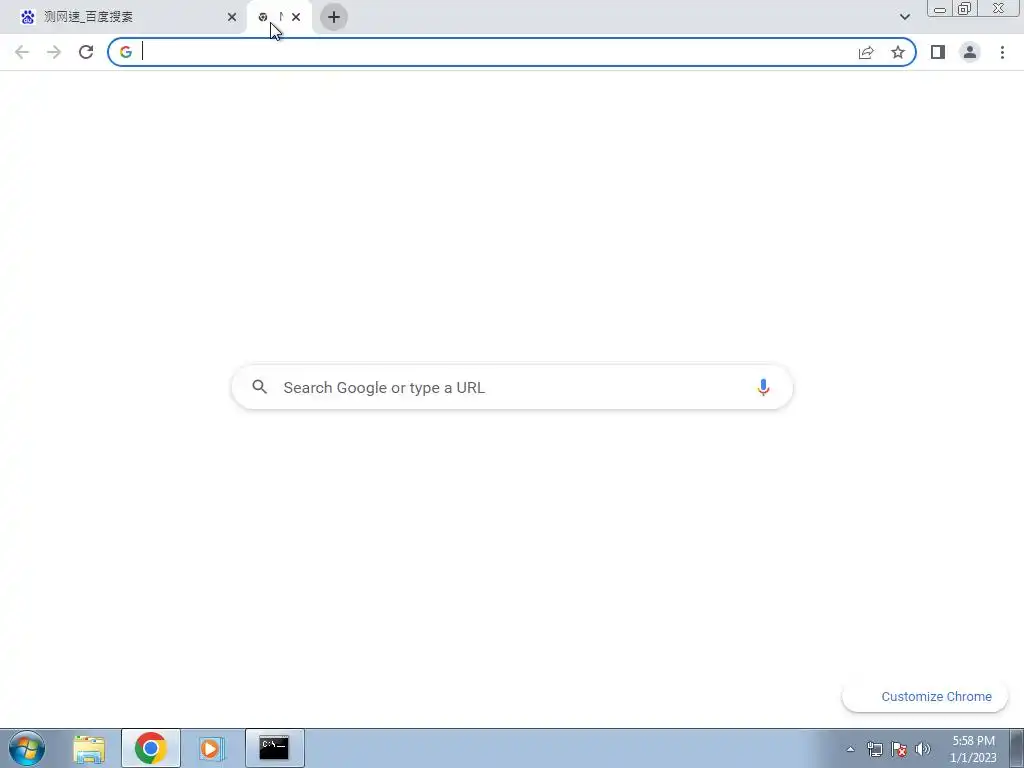Open the volume speaker tray icon
This screenshot has width=1024, height=768.
tap(923, 749)
